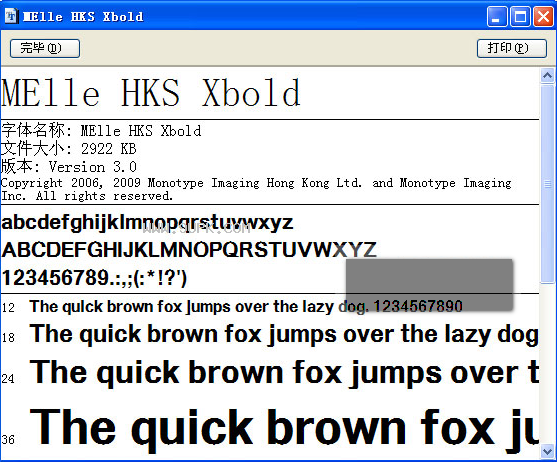The image size is (557, 462).
Task: Click the 打印(P) print button
Action: (512, 48)
